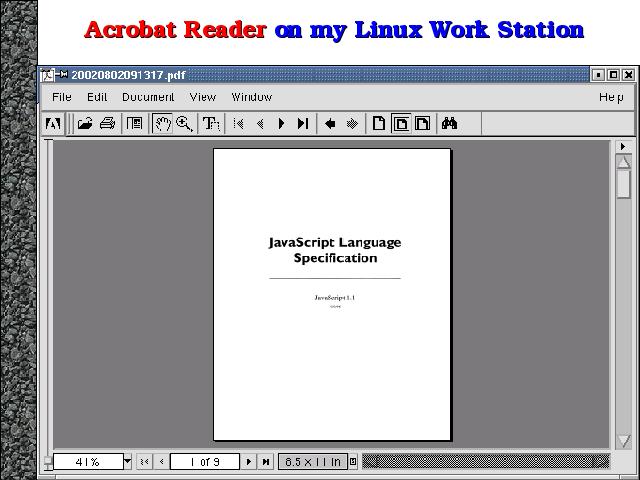Select the Hand tool

pyautogui.click(x=162, y=124)
